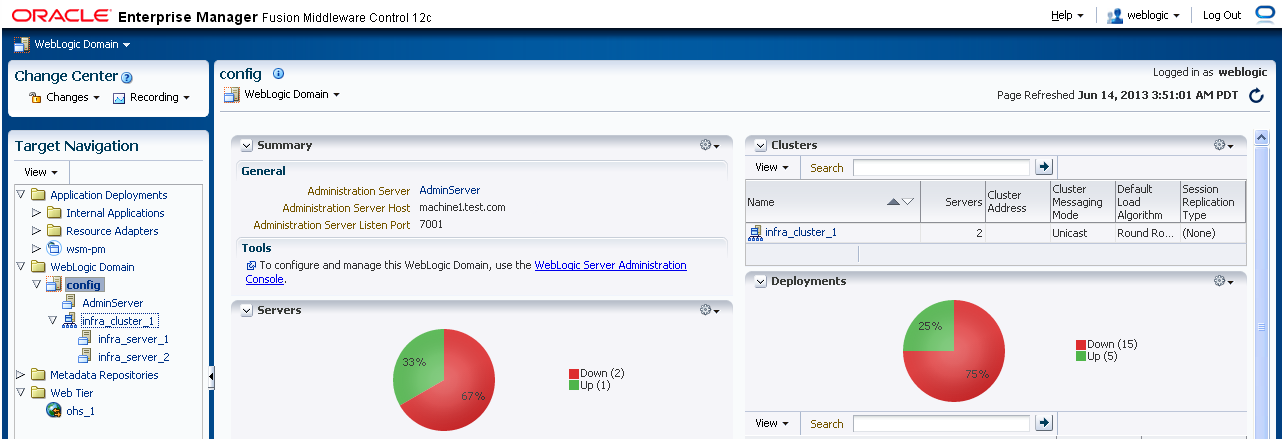The width and height of the screenshot is (1282, 439).
Task: Open the Changes dropdown menu
Action: pyautogui.click(x=73, y=97)
